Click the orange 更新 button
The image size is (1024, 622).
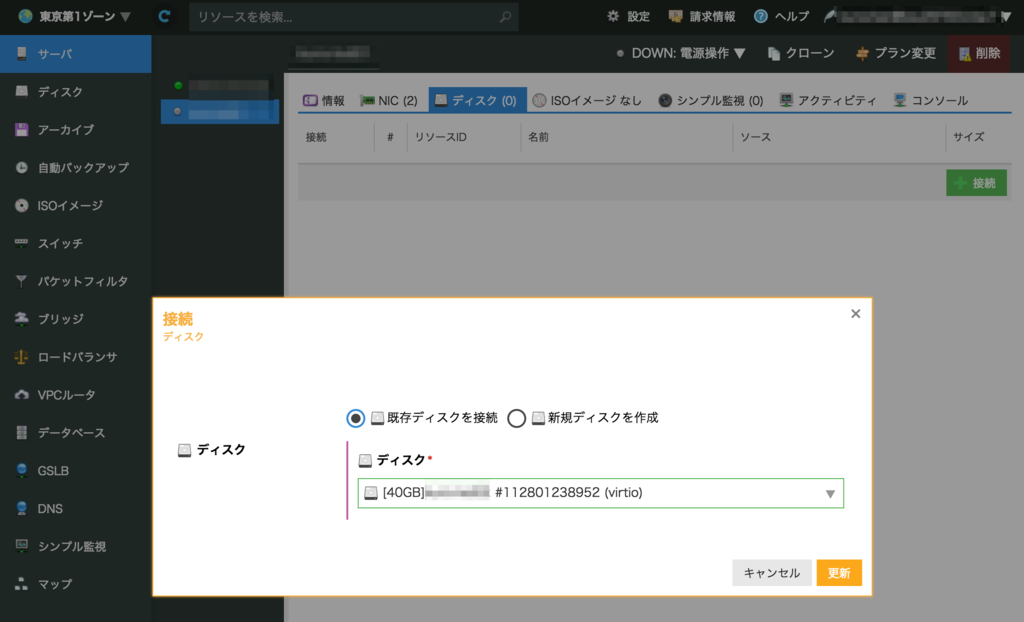tap(839, 573)
